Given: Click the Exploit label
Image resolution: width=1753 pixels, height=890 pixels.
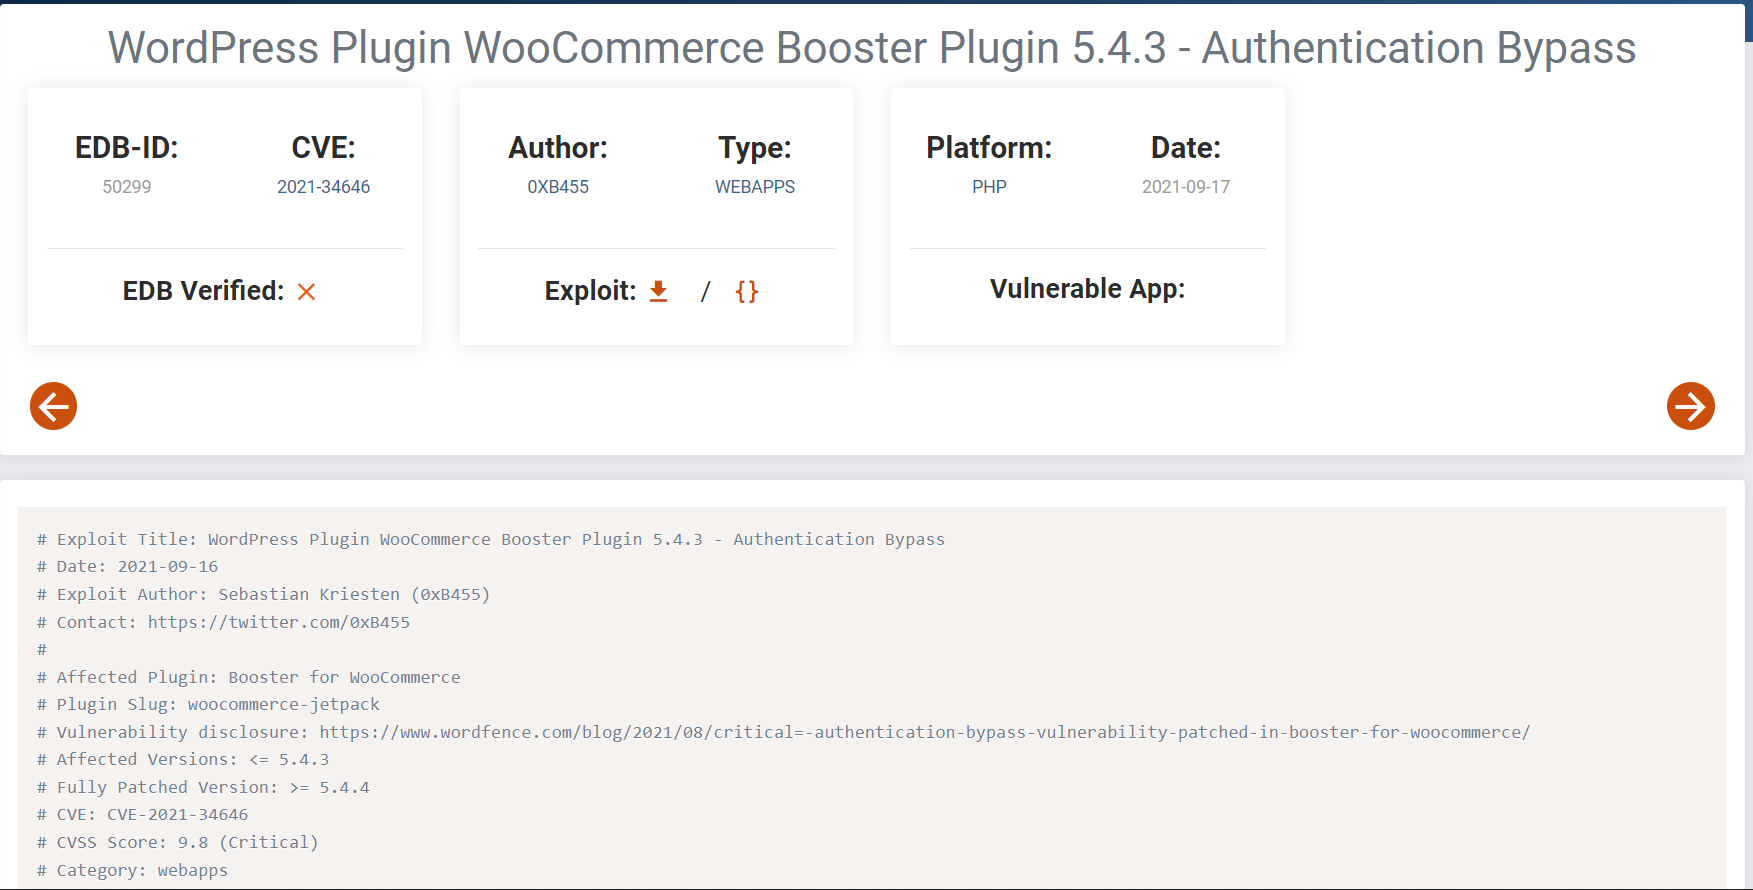Looking at the screenshot, I should (591, 291).
